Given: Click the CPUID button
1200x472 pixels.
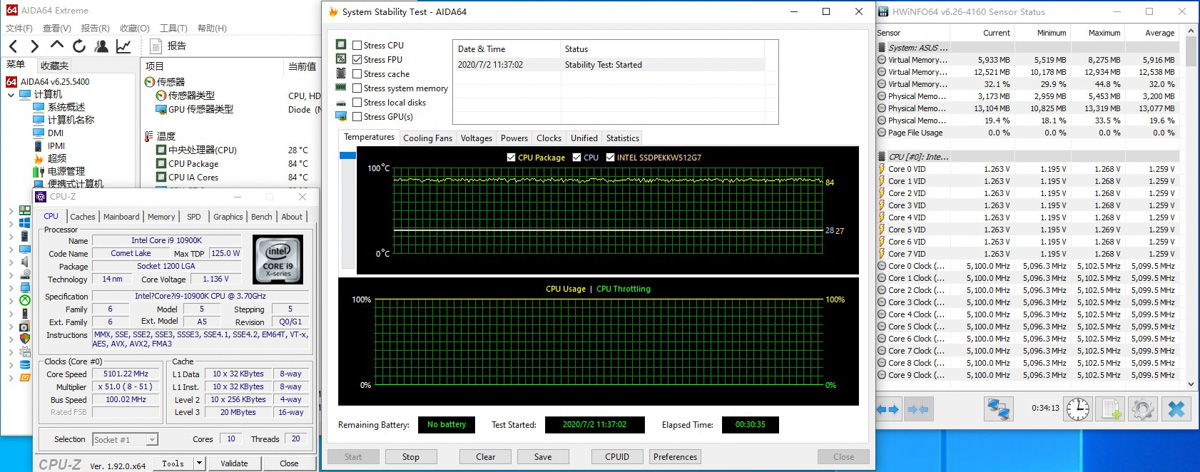Looking at the screenshot, I should coord(617,457).
